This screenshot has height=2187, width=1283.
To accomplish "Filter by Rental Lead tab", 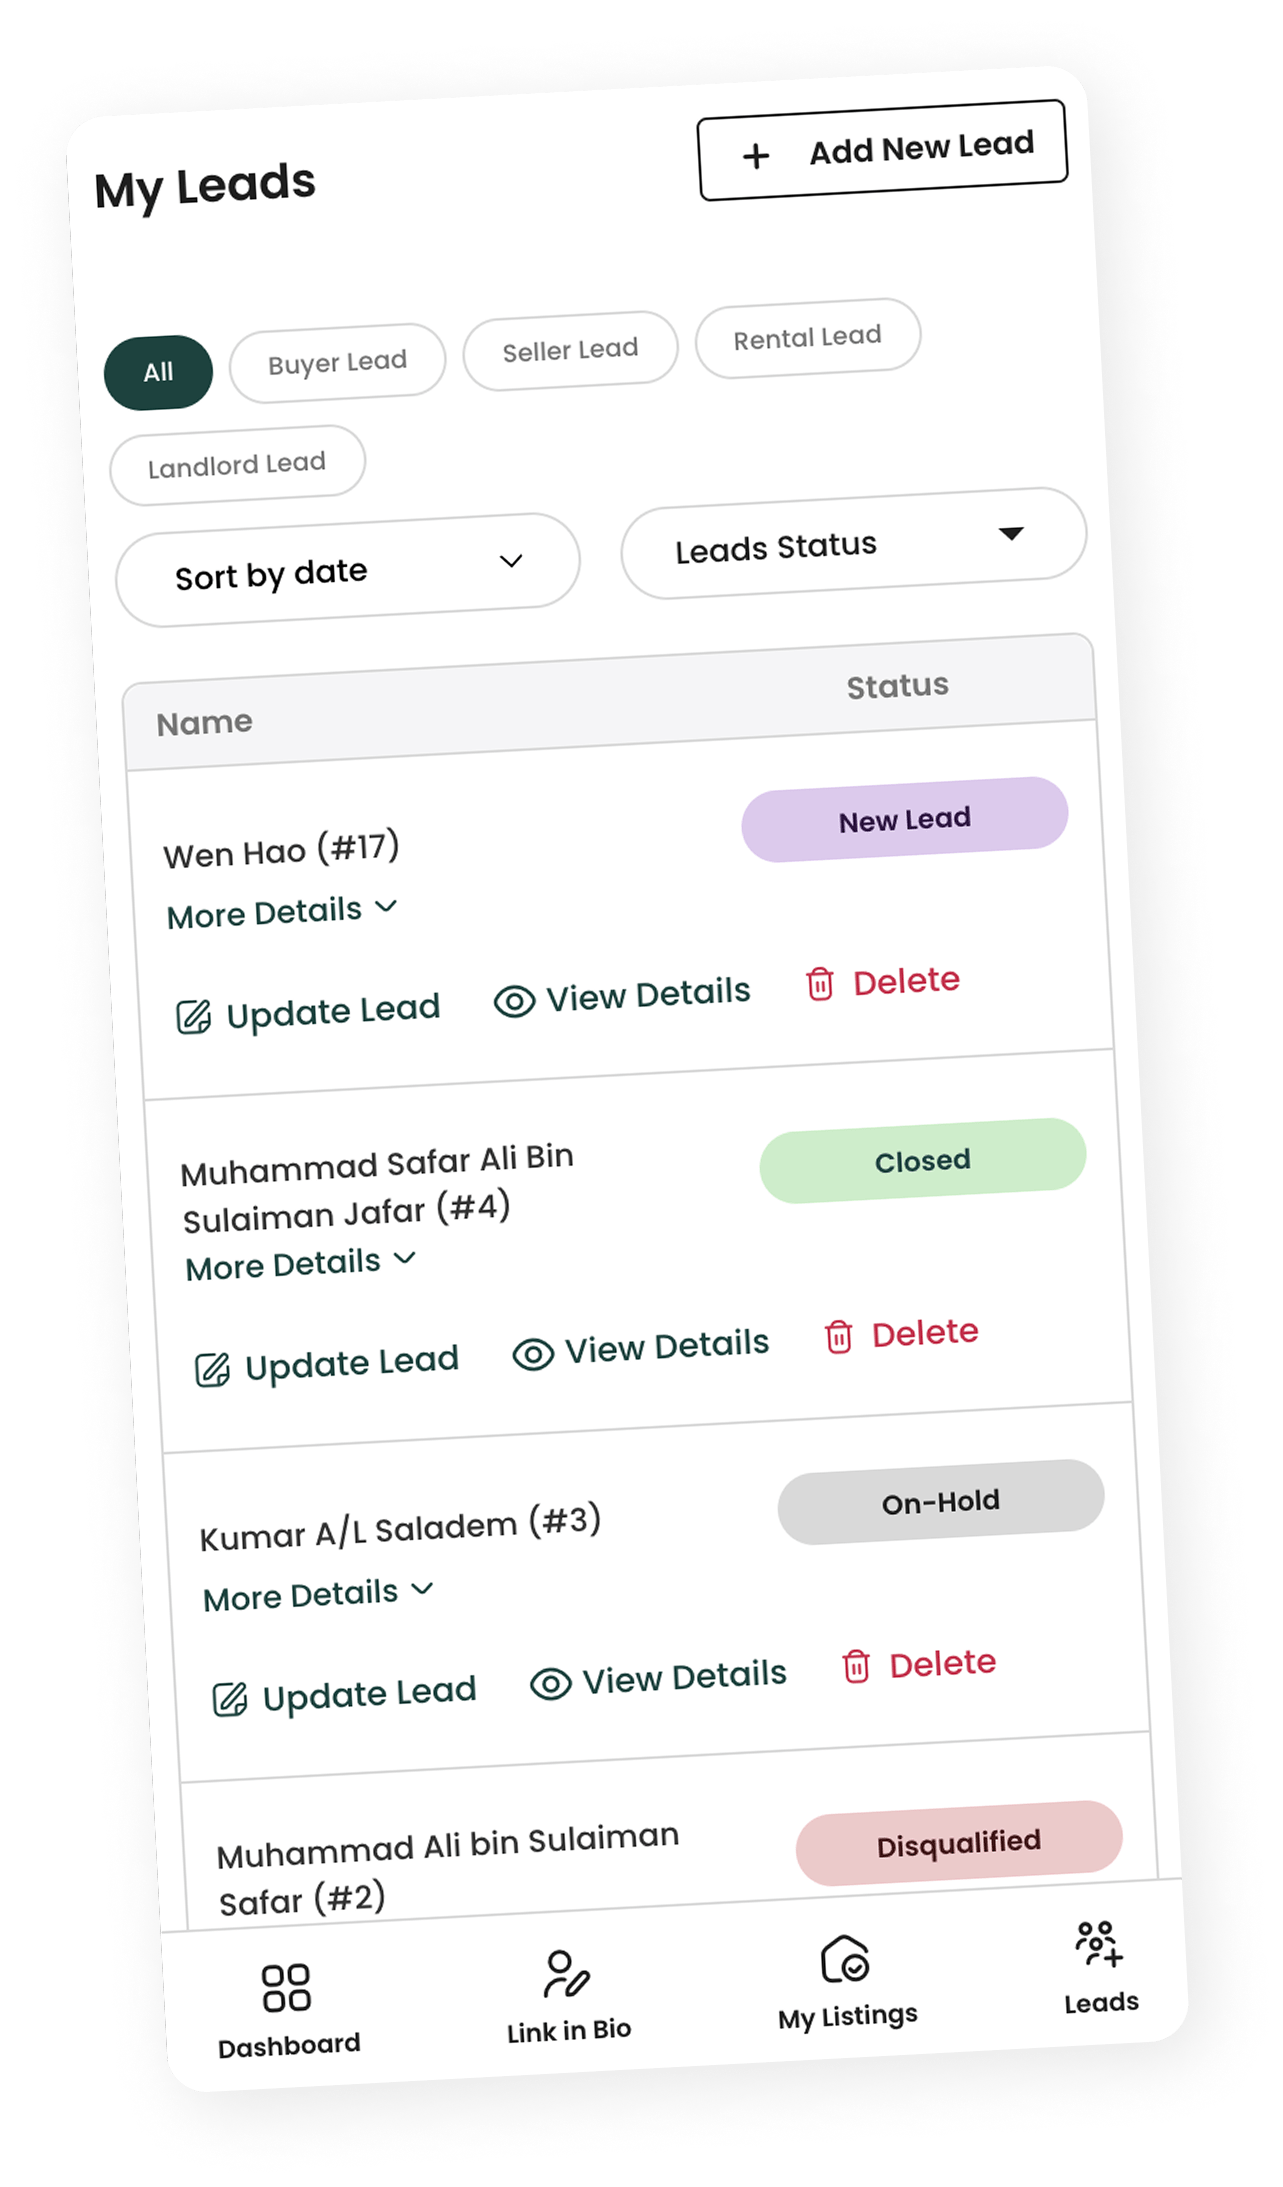I will click(x=807, y=338).
